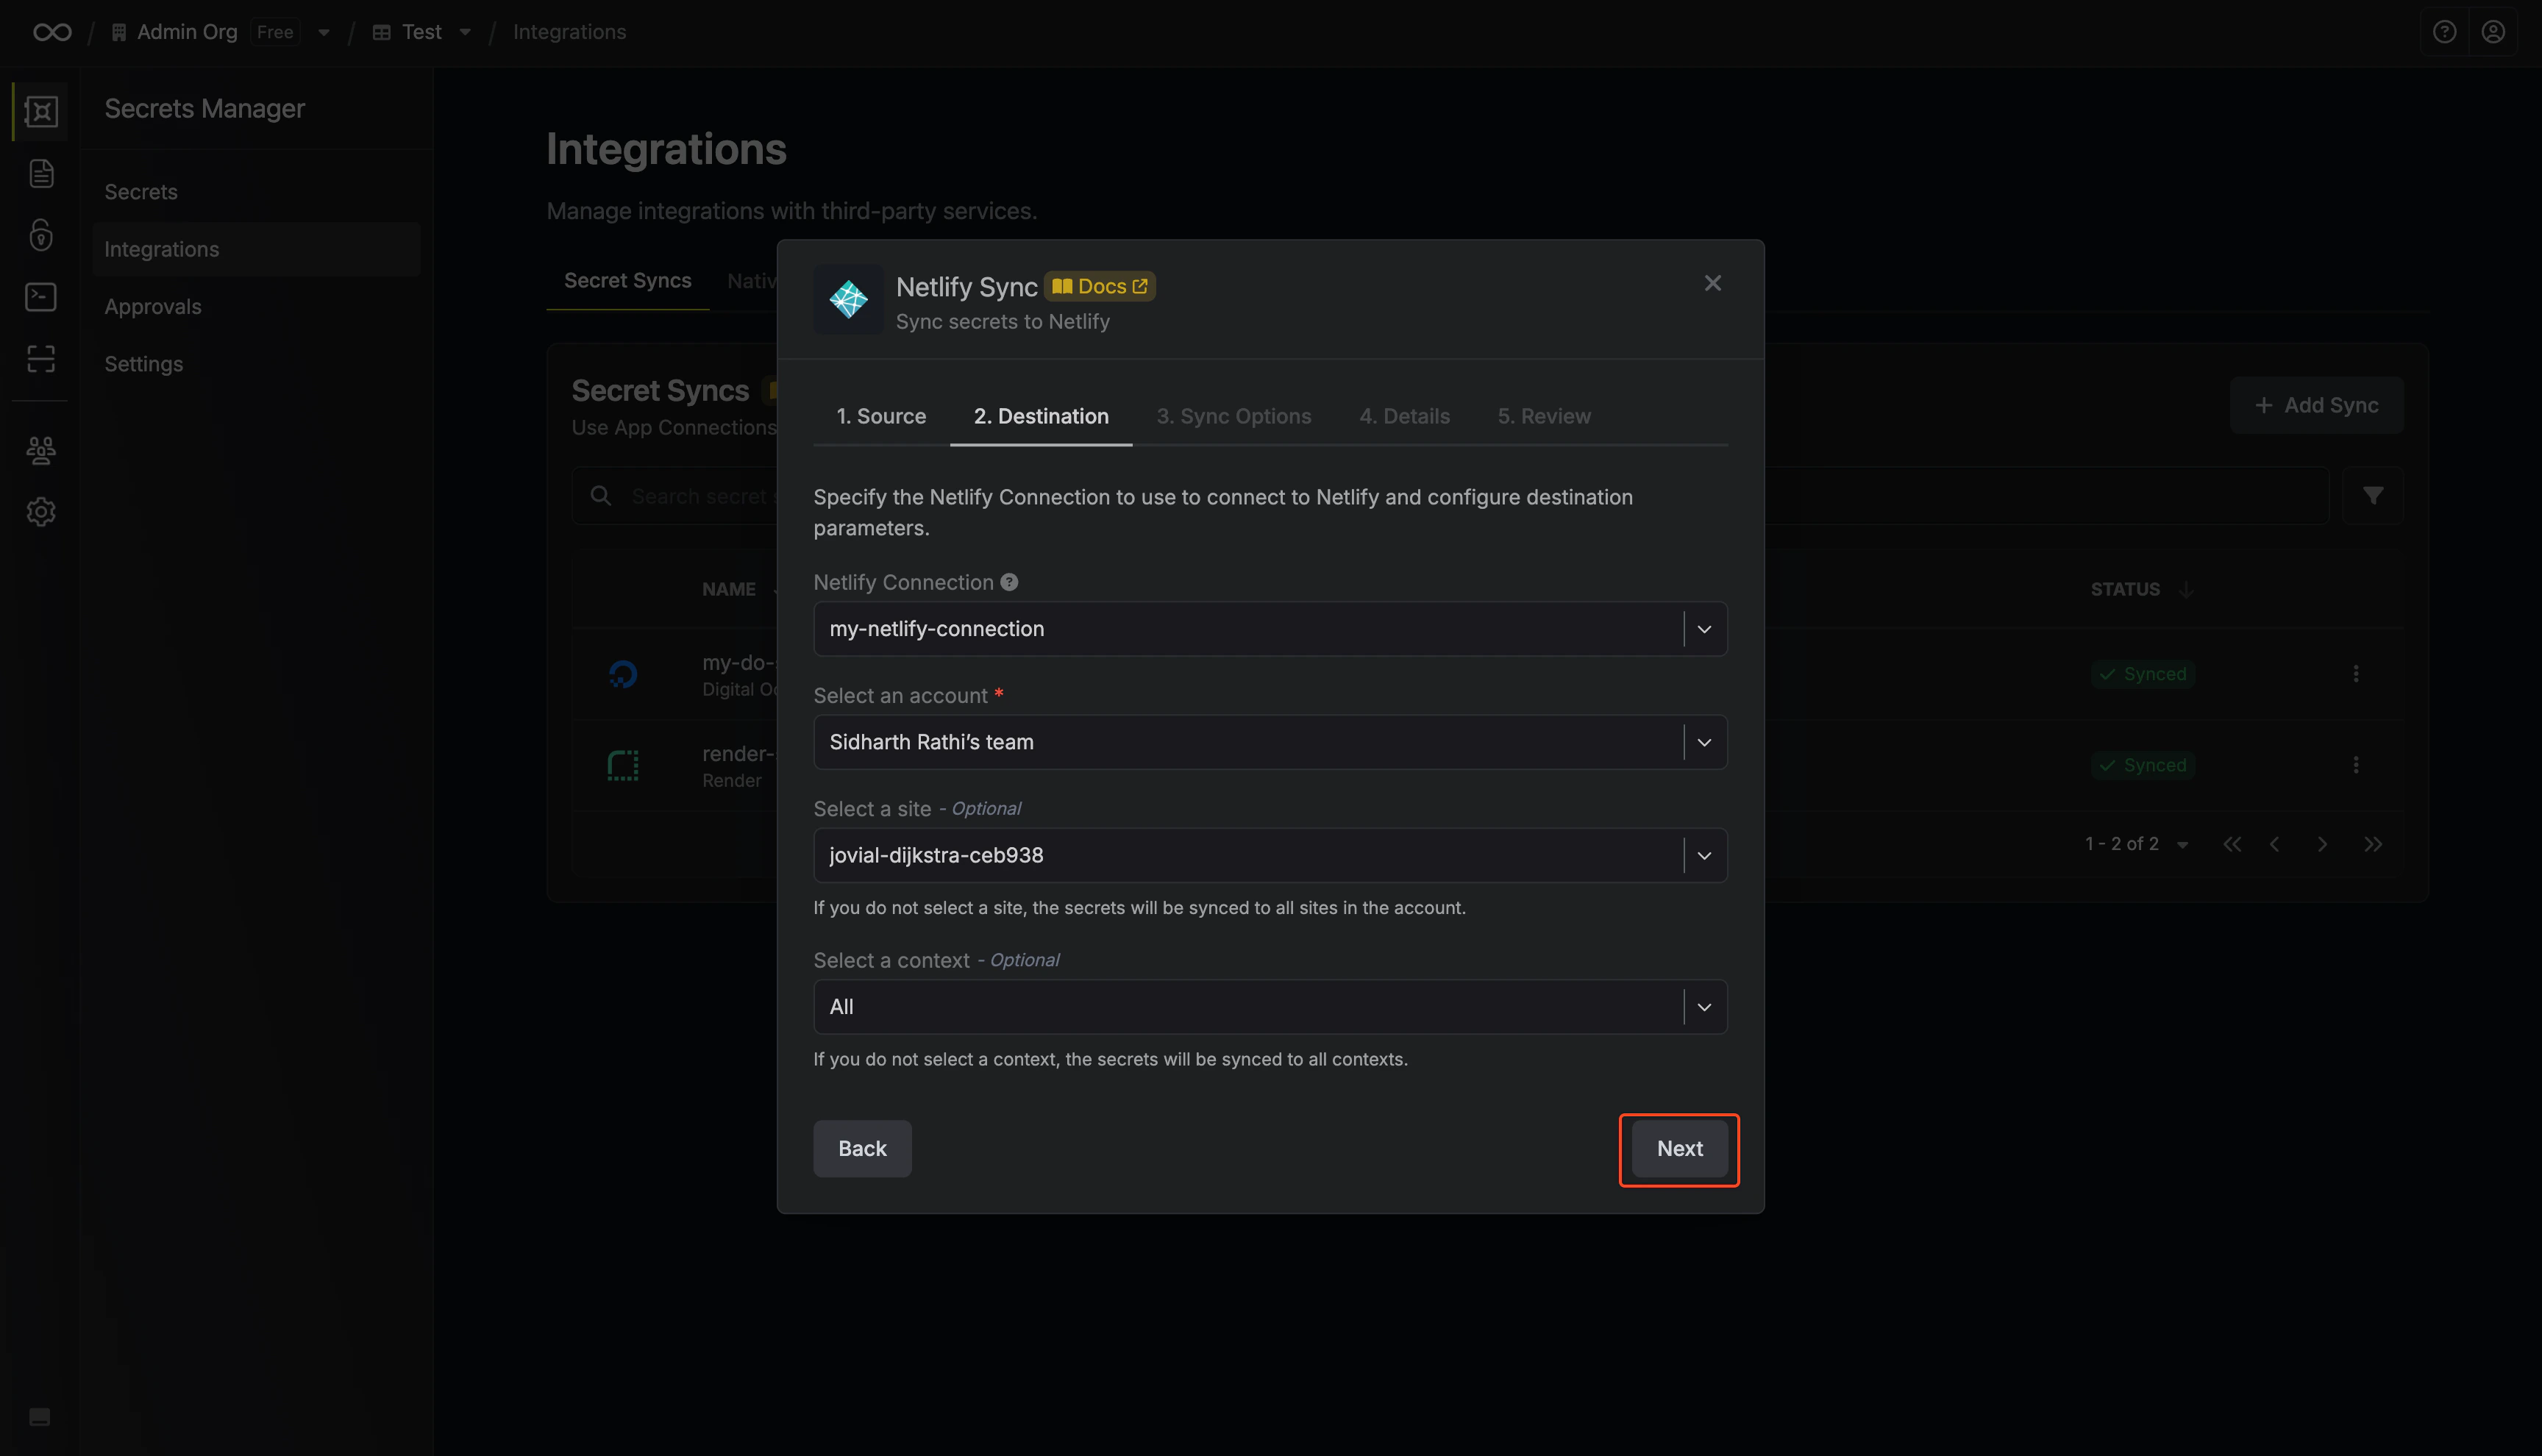Click the Add Sync button
This screenshot has width=2542, height=1456.
coord(2316,405)
